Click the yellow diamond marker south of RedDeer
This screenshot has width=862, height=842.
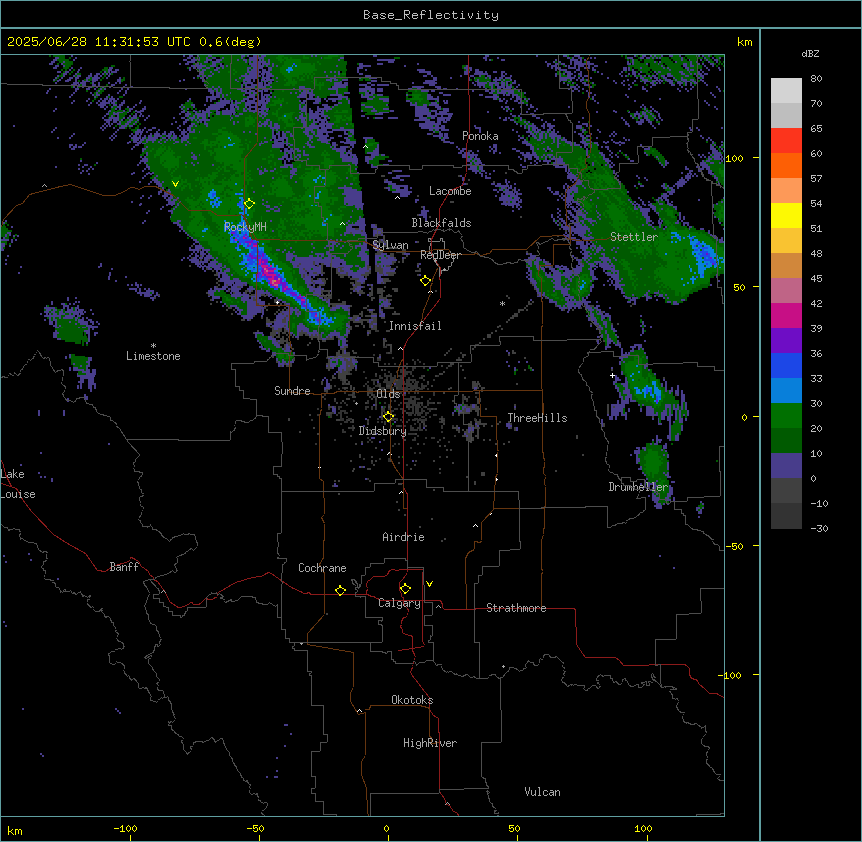pyautogui.click(x=425, y=281)
